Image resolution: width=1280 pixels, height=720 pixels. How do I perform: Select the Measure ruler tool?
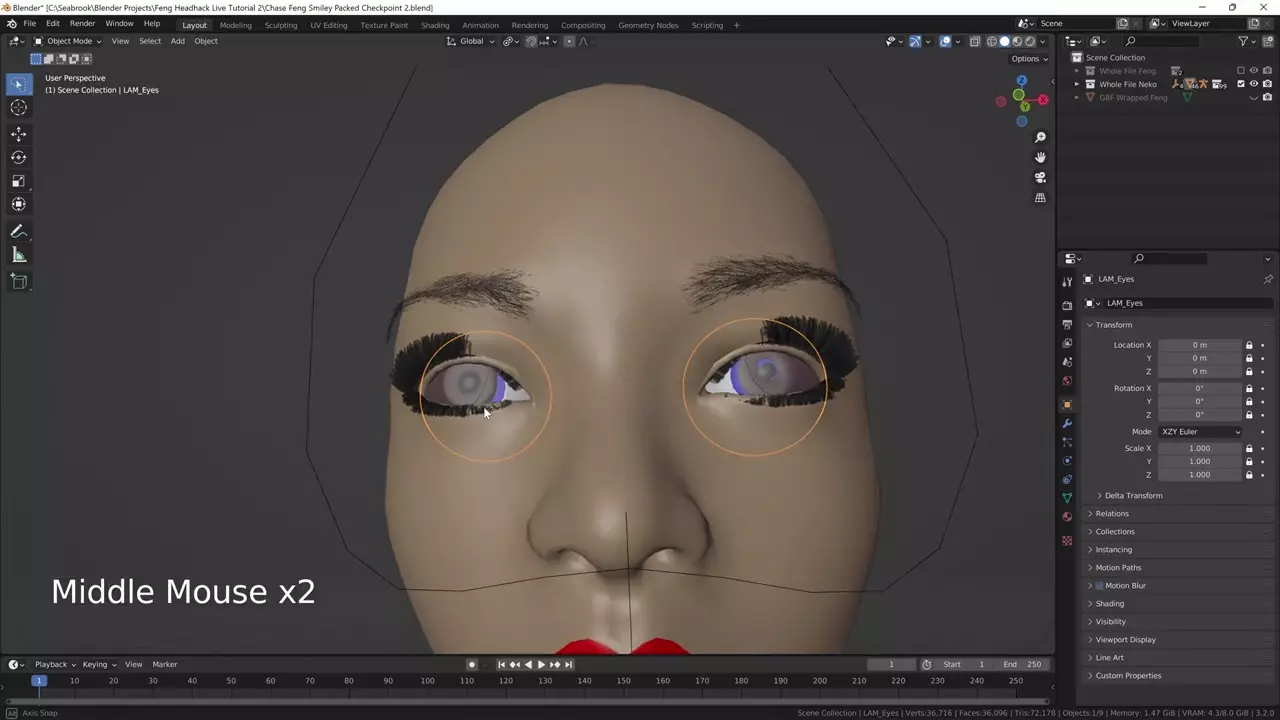click(x=18, y=255)
